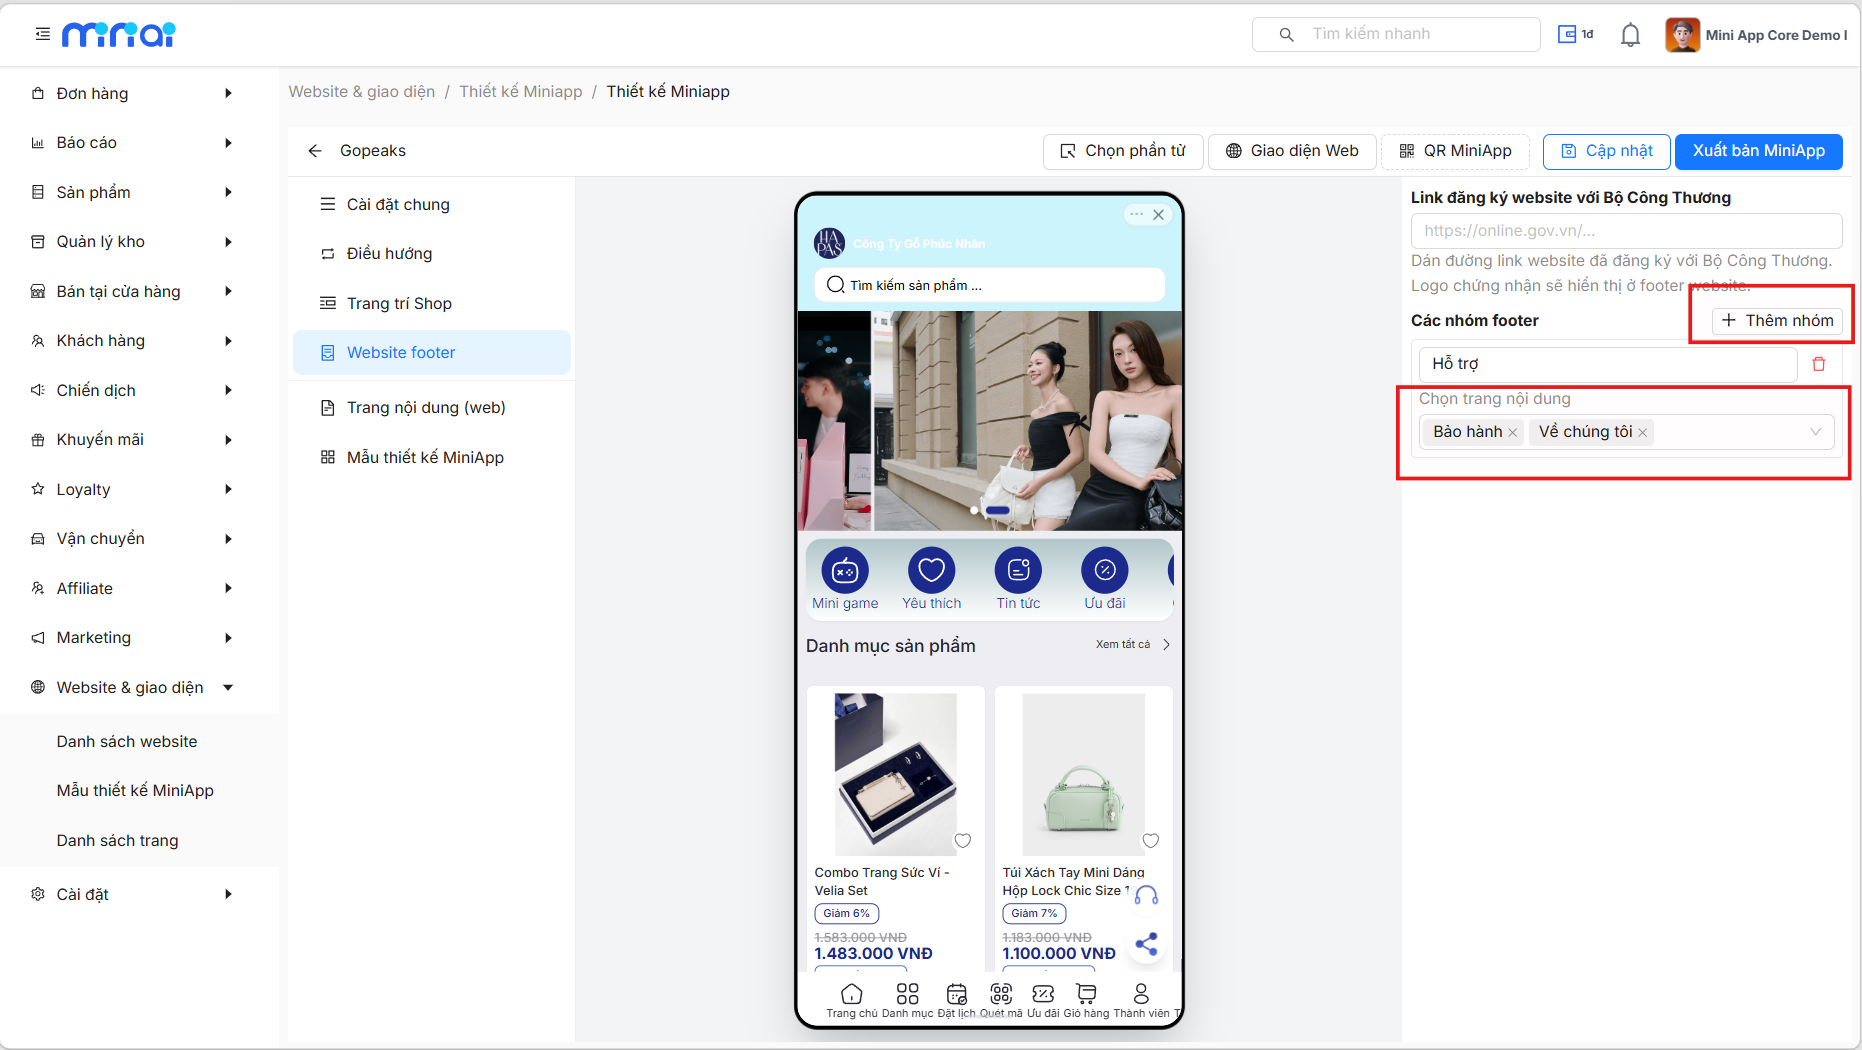Screen dimensions: 1862x1050
Task: Close the miniapp preview with X
Action: tap(1158, 215)
